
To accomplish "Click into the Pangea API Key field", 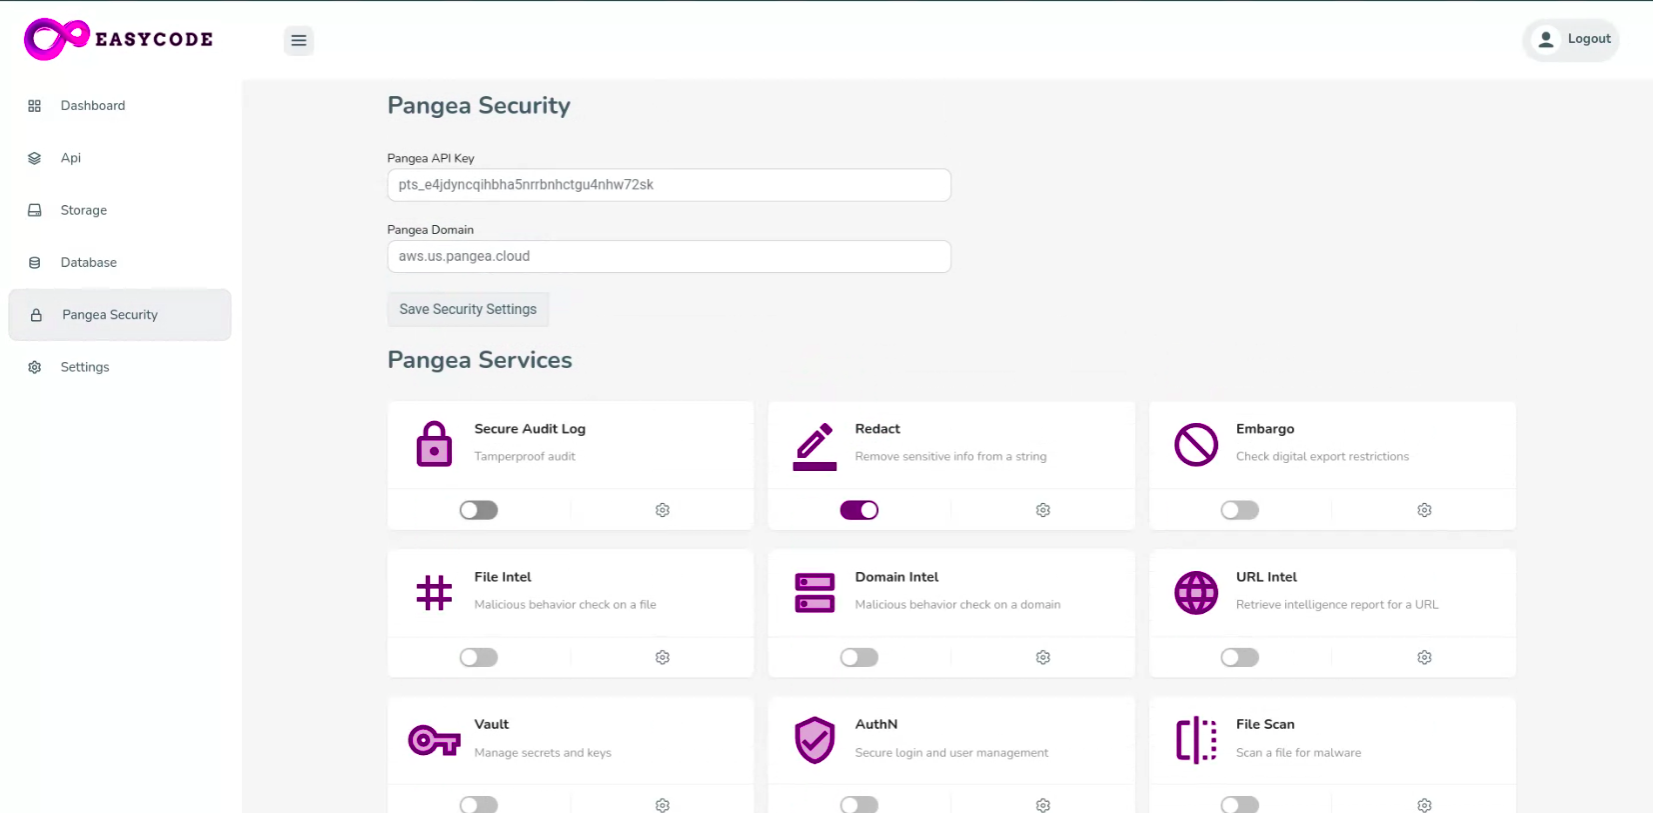I will click(669, 185).
